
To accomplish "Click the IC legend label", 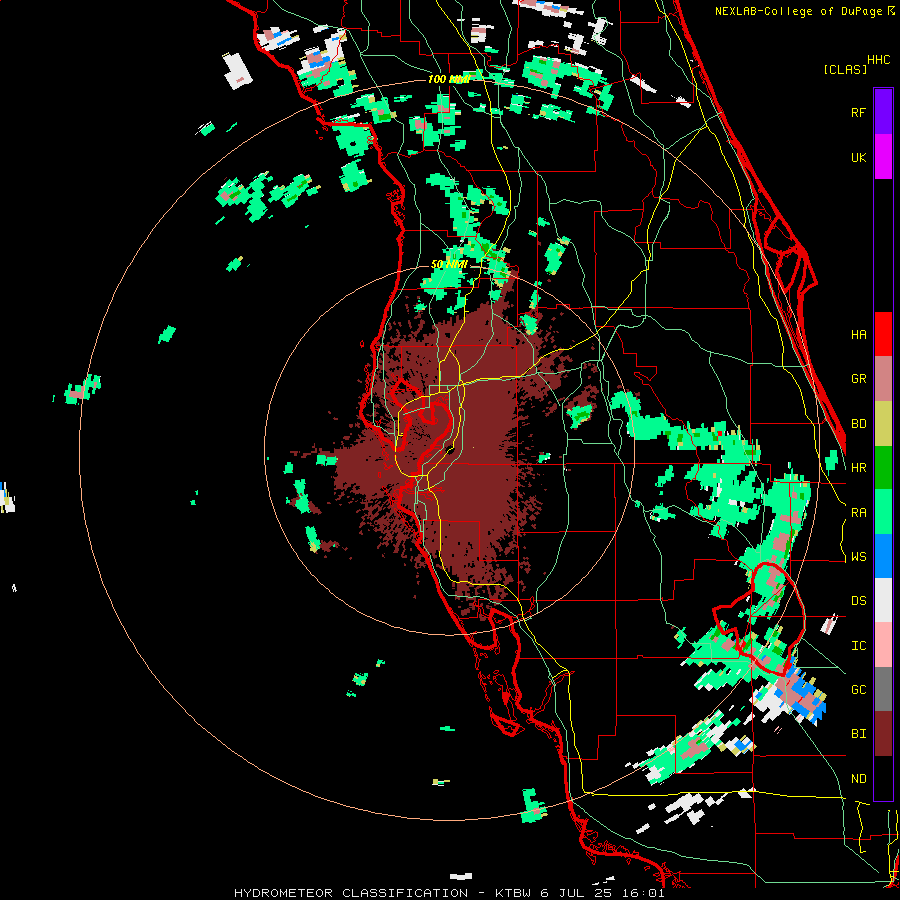I will point(858,646).
